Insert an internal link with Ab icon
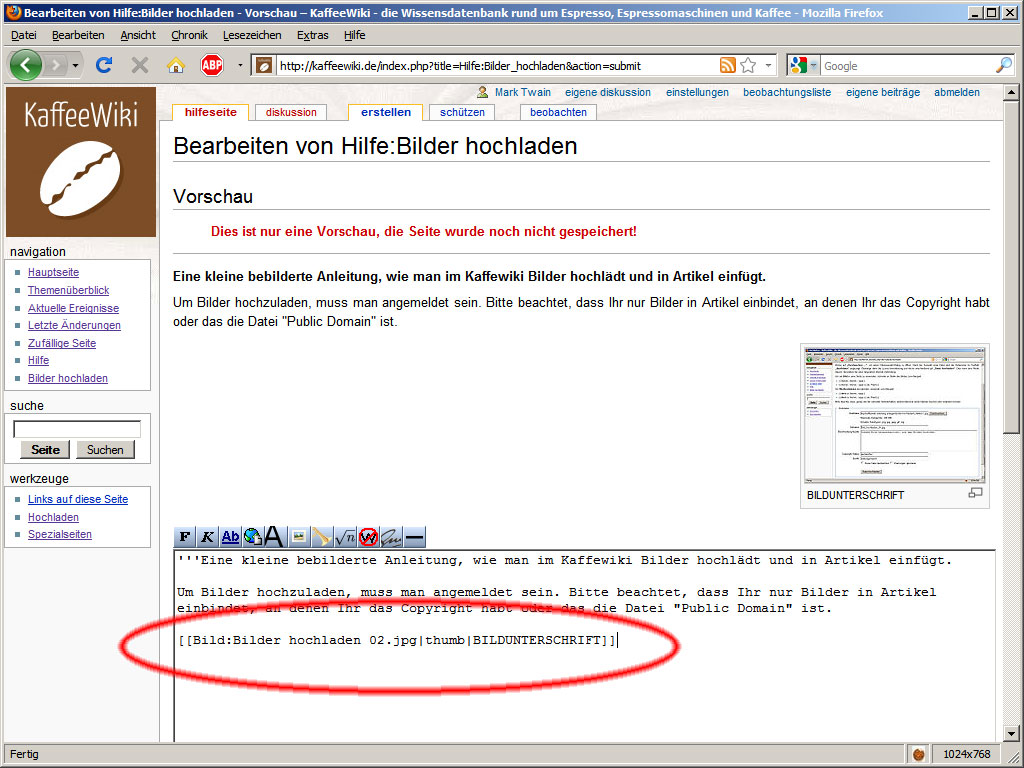 tap(231, 537)
